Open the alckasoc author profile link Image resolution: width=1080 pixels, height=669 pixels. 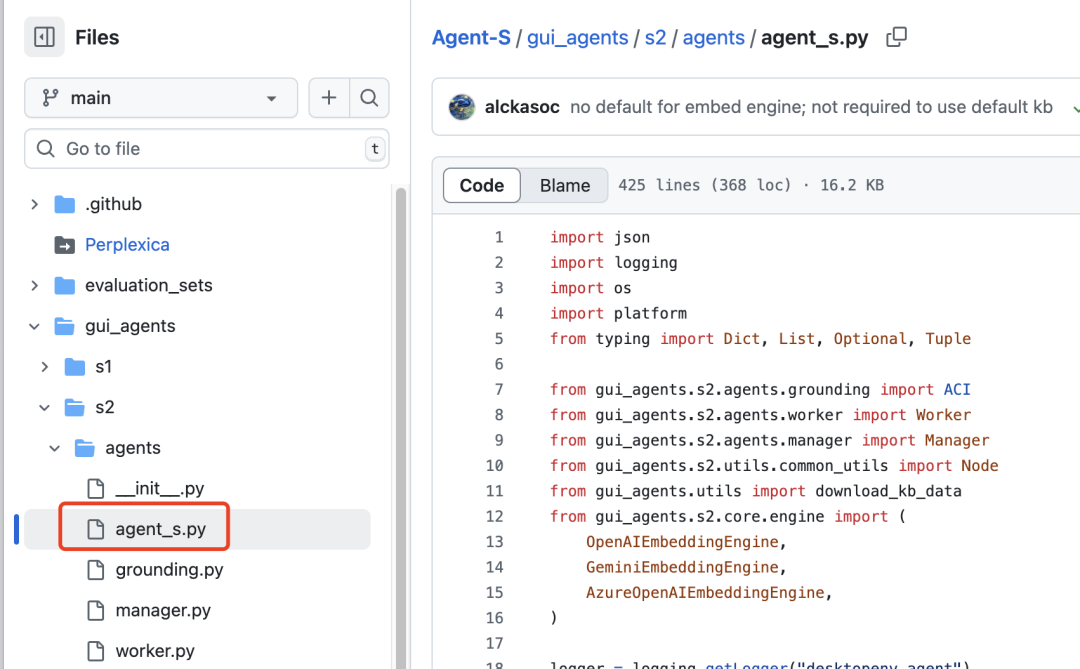[x=521, y=107]
